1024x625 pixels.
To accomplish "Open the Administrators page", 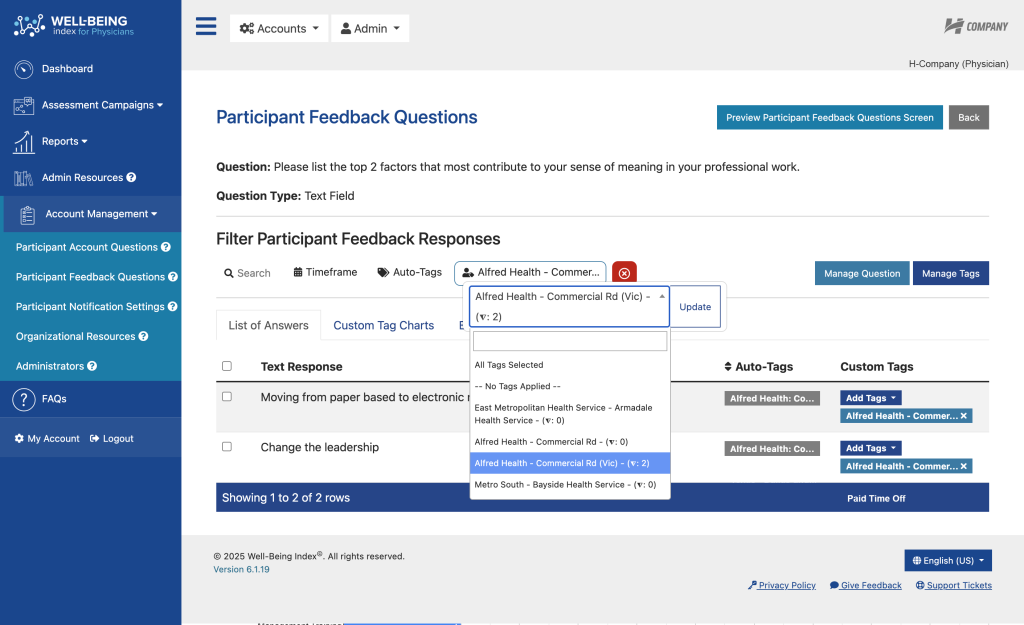I will (50, 366).
